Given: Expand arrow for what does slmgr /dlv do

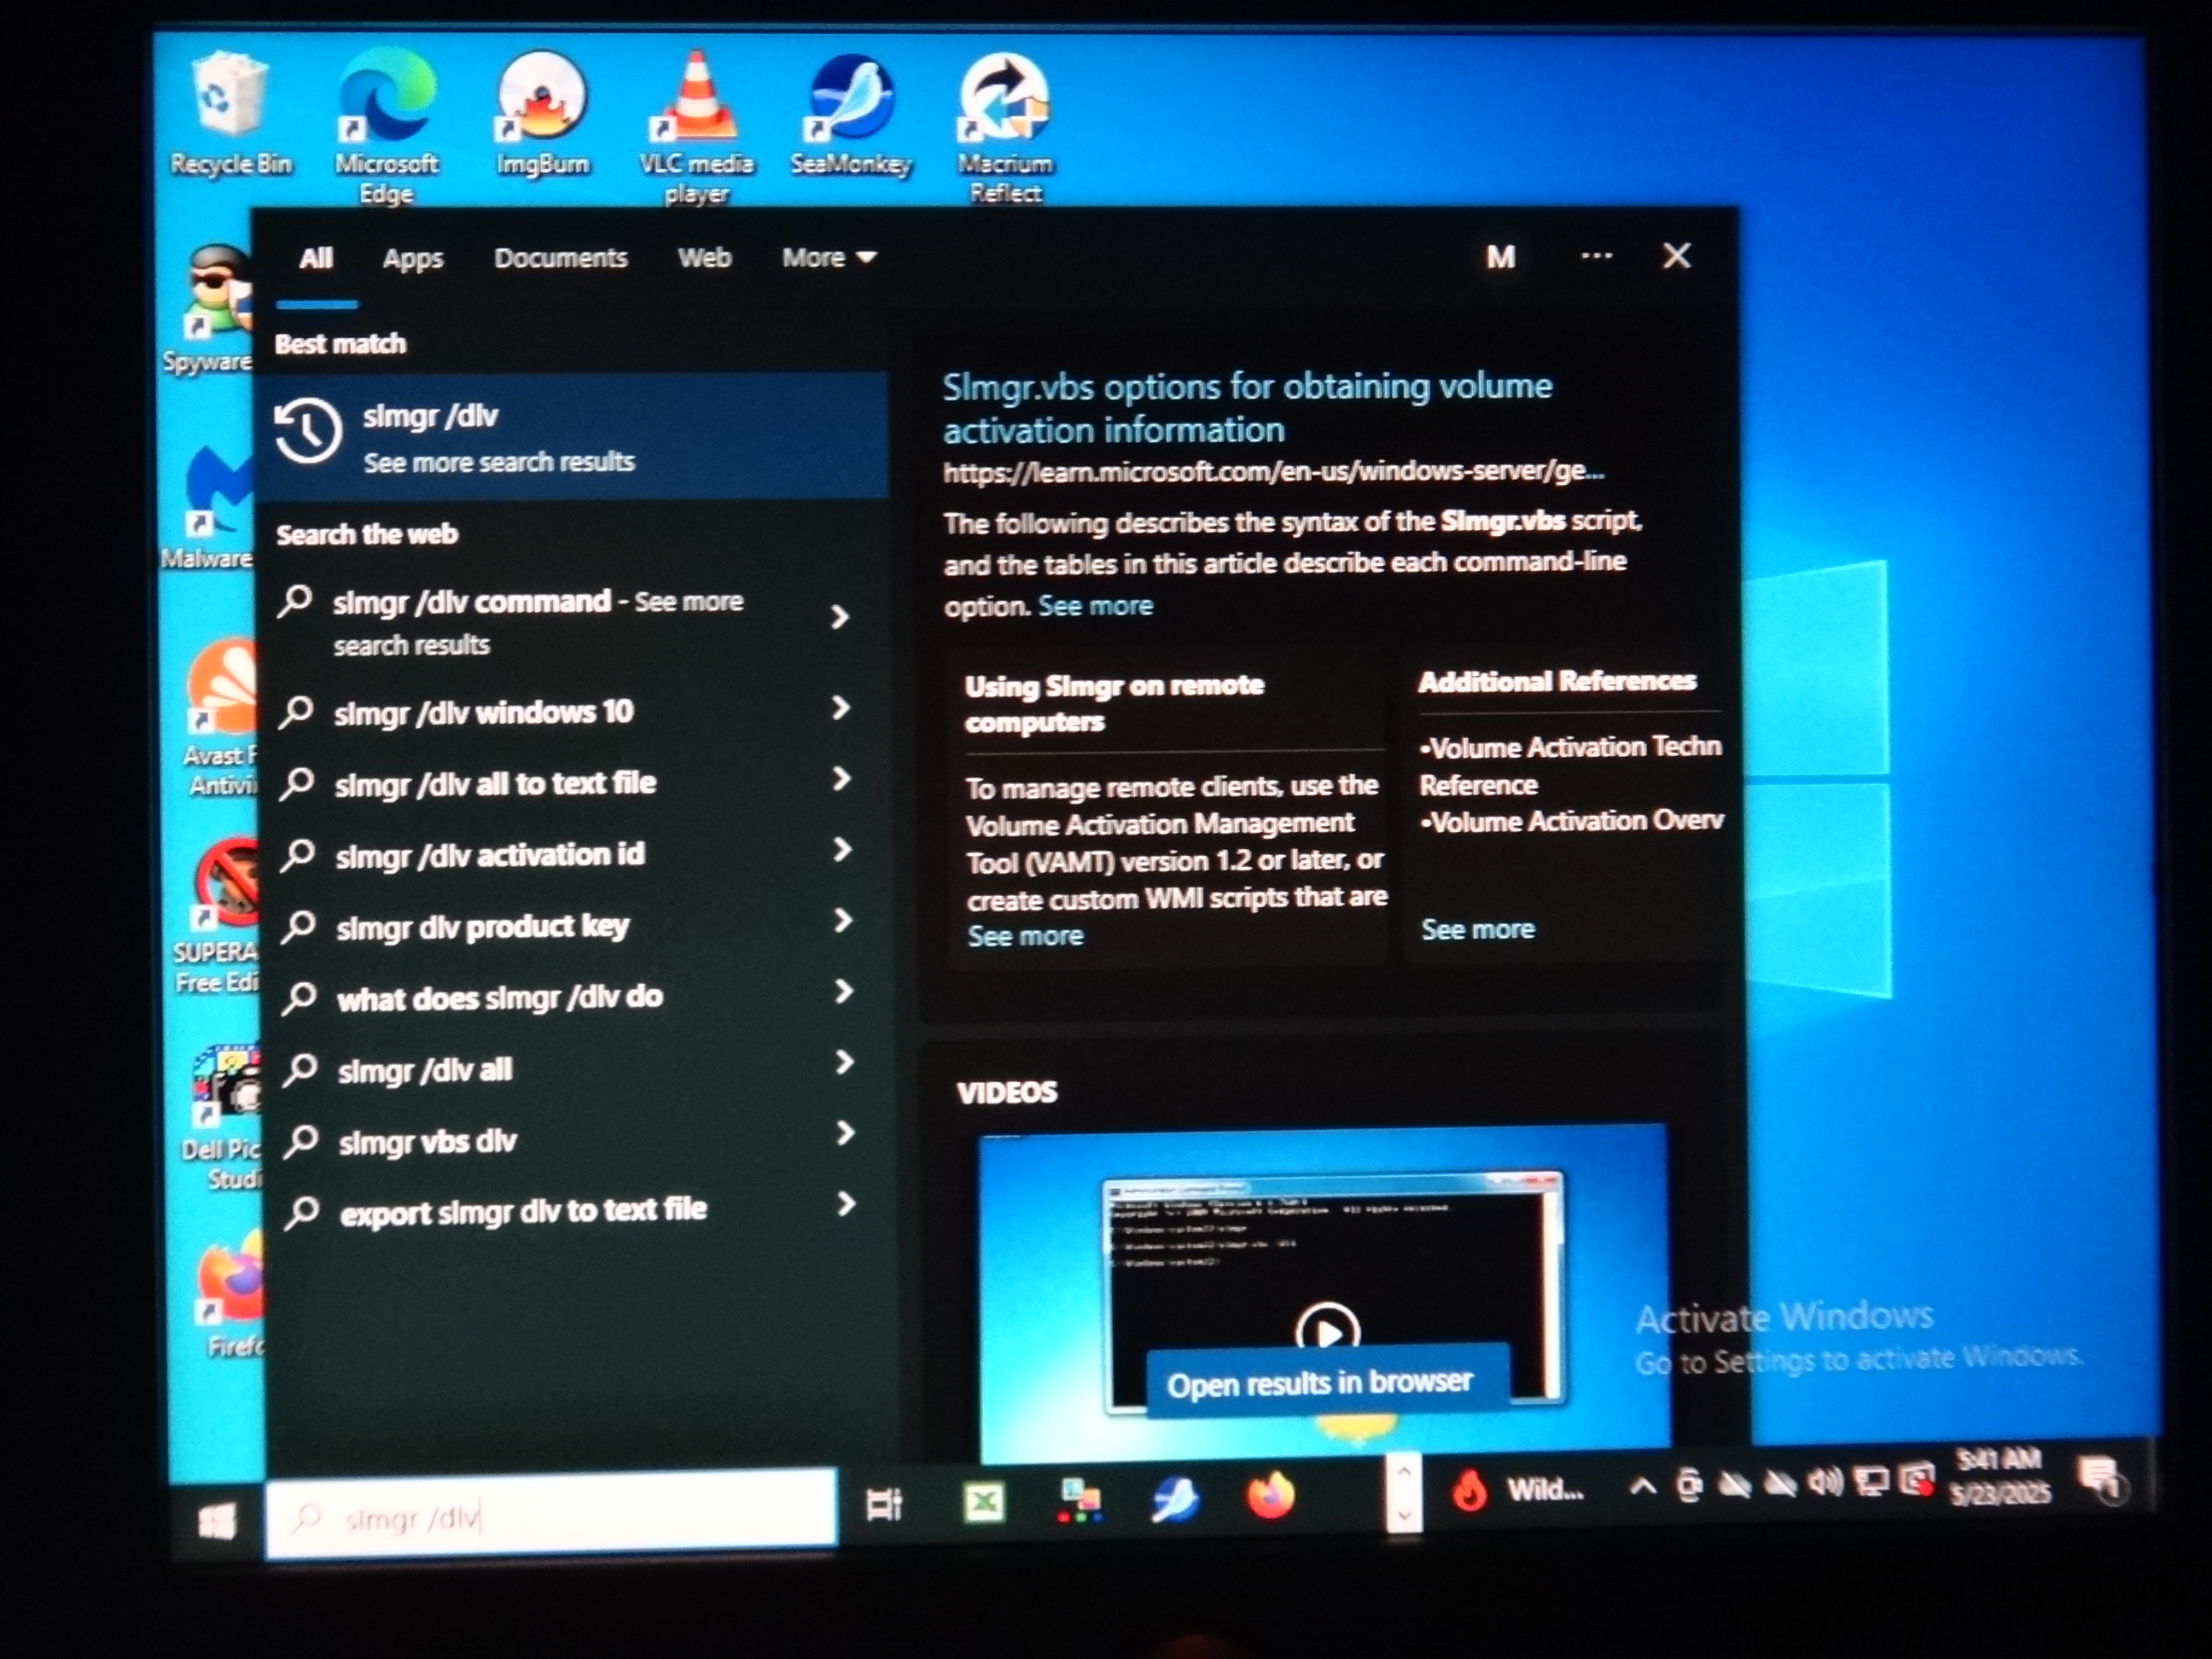Looking at the screenshot, I should [x=844, y=992].
